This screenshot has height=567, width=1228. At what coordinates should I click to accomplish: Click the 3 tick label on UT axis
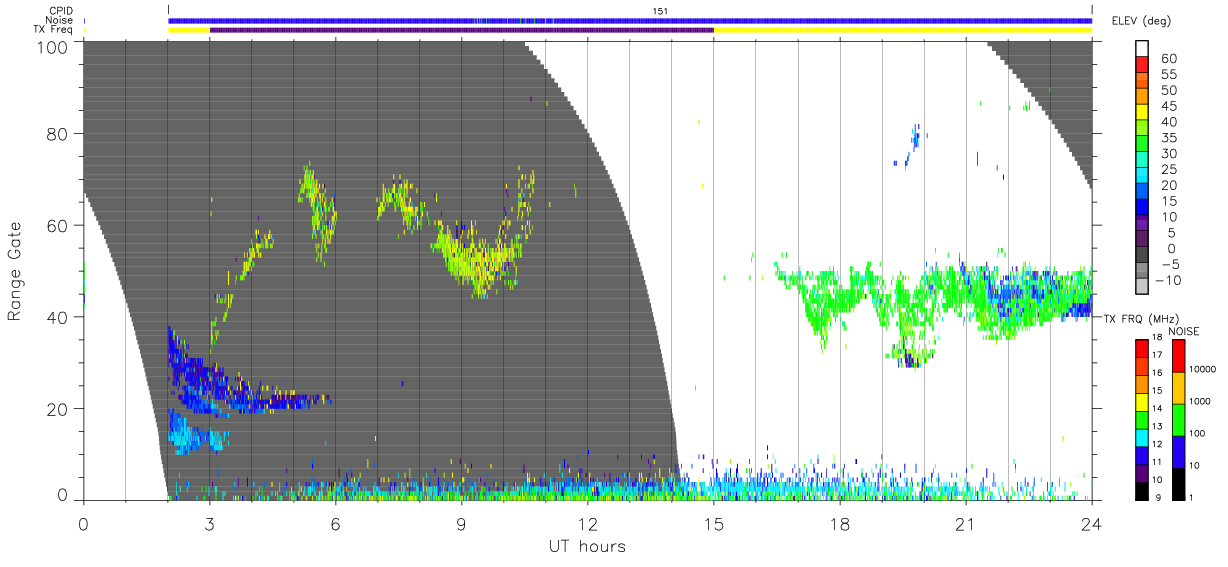tap(209, 523)
